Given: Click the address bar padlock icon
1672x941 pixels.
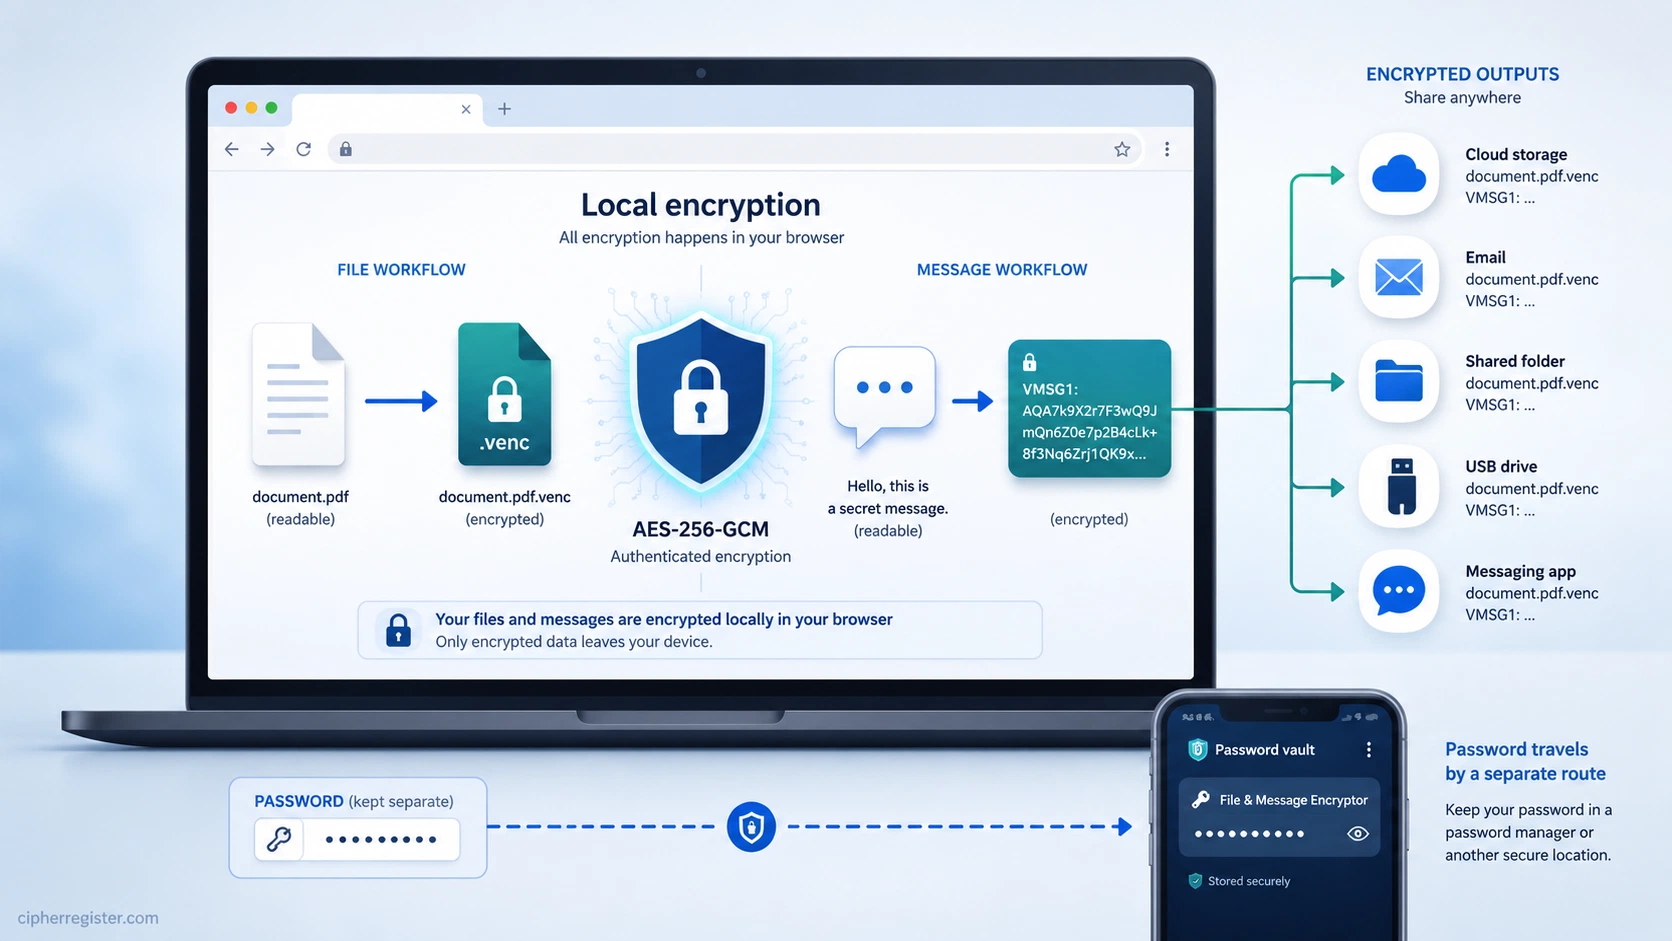Looking at the screenshot, I should pos(346,149).
